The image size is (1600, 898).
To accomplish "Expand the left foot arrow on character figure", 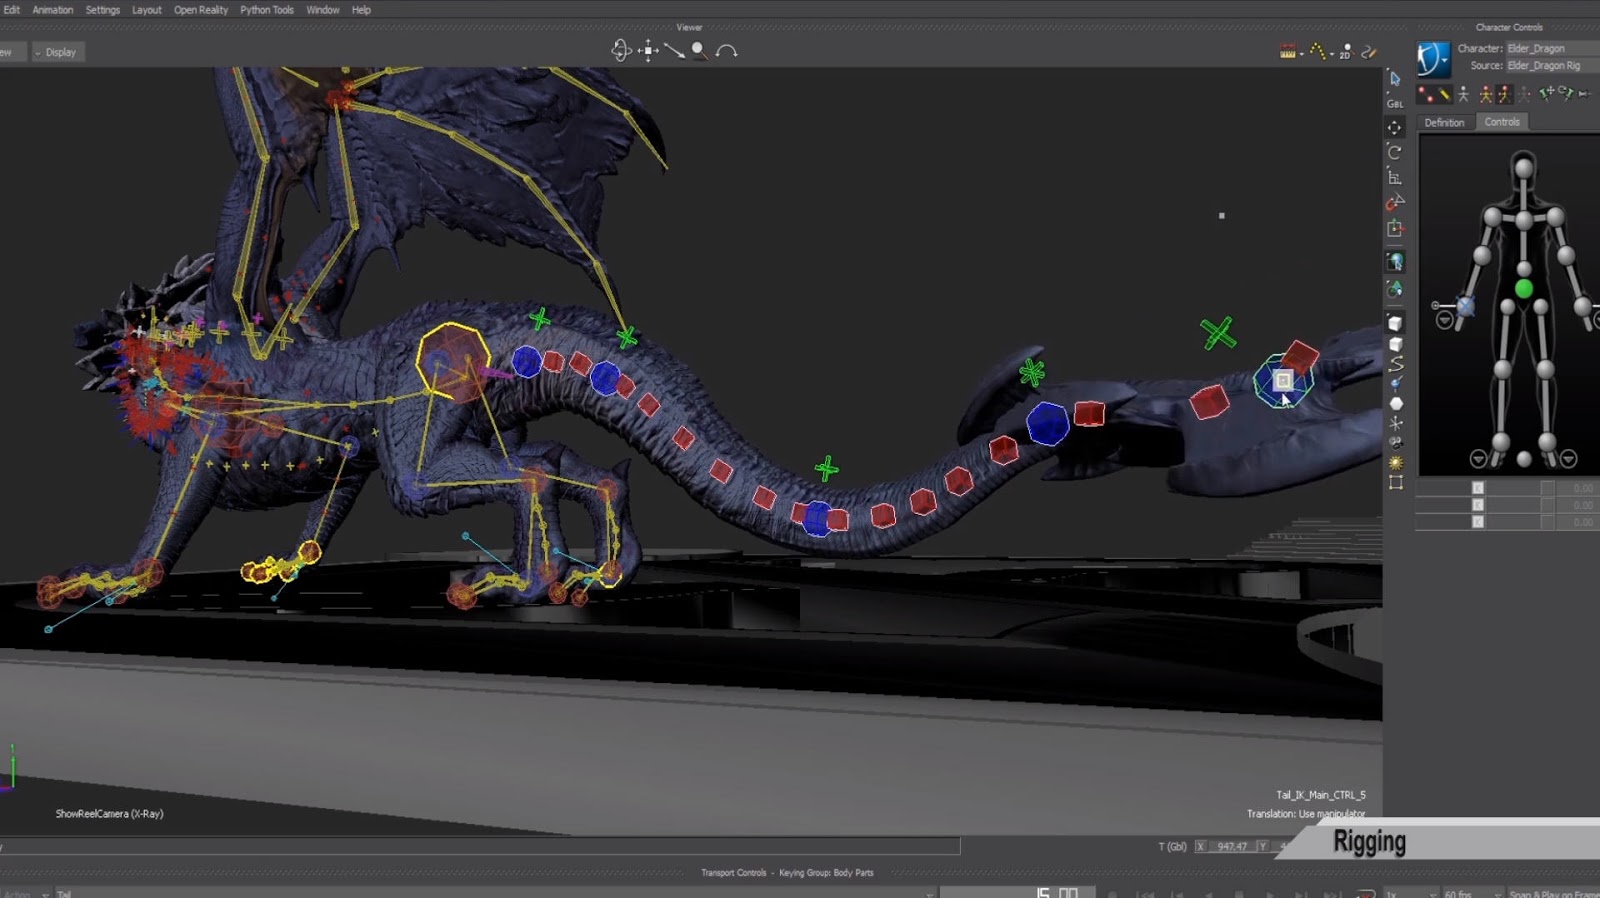I will (1478, 459).
